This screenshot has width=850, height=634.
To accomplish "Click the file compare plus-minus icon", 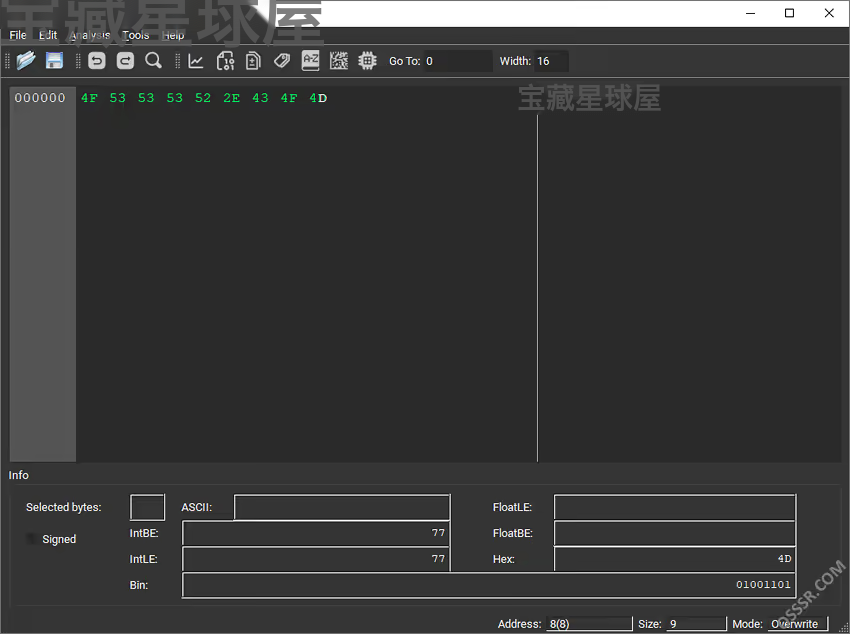I will tap(253, 61).
